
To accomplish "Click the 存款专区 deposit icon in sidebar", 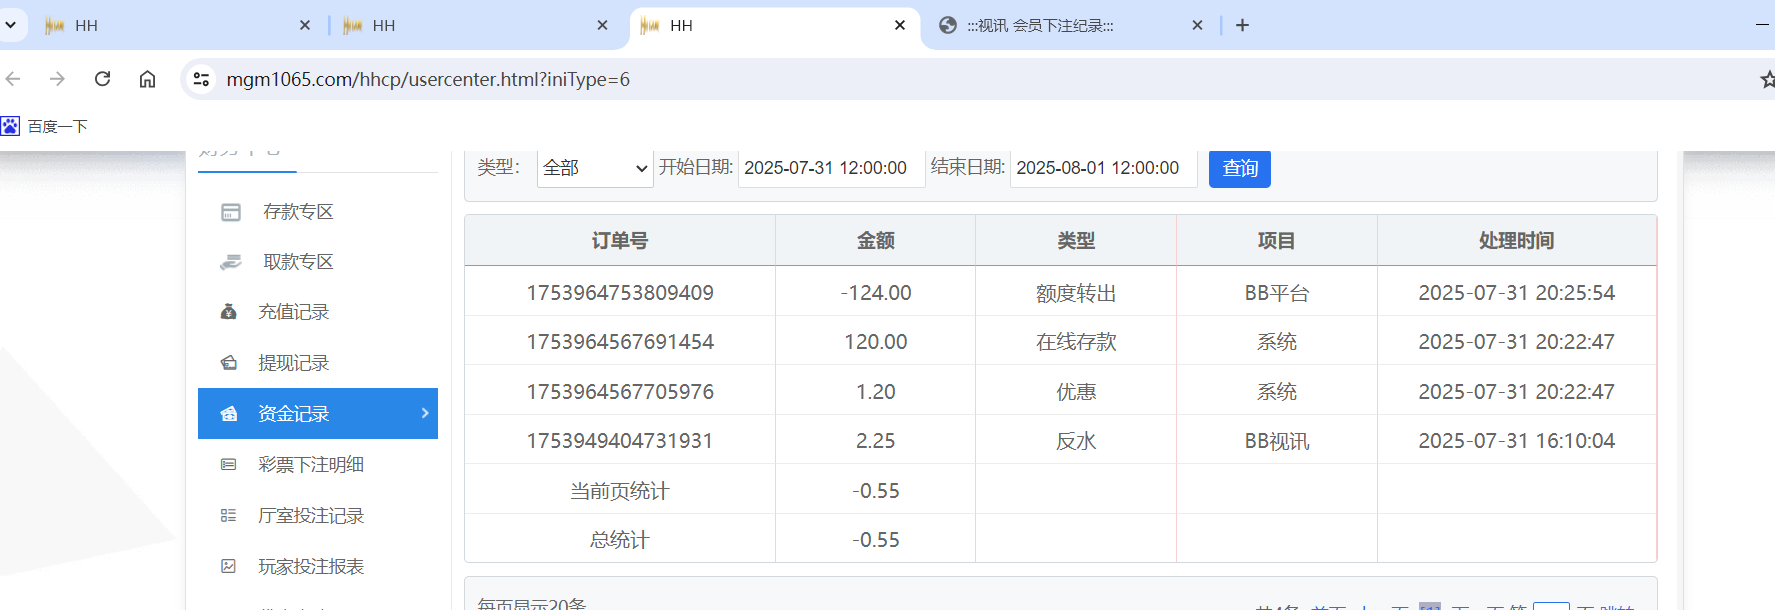I will [231, 212].
